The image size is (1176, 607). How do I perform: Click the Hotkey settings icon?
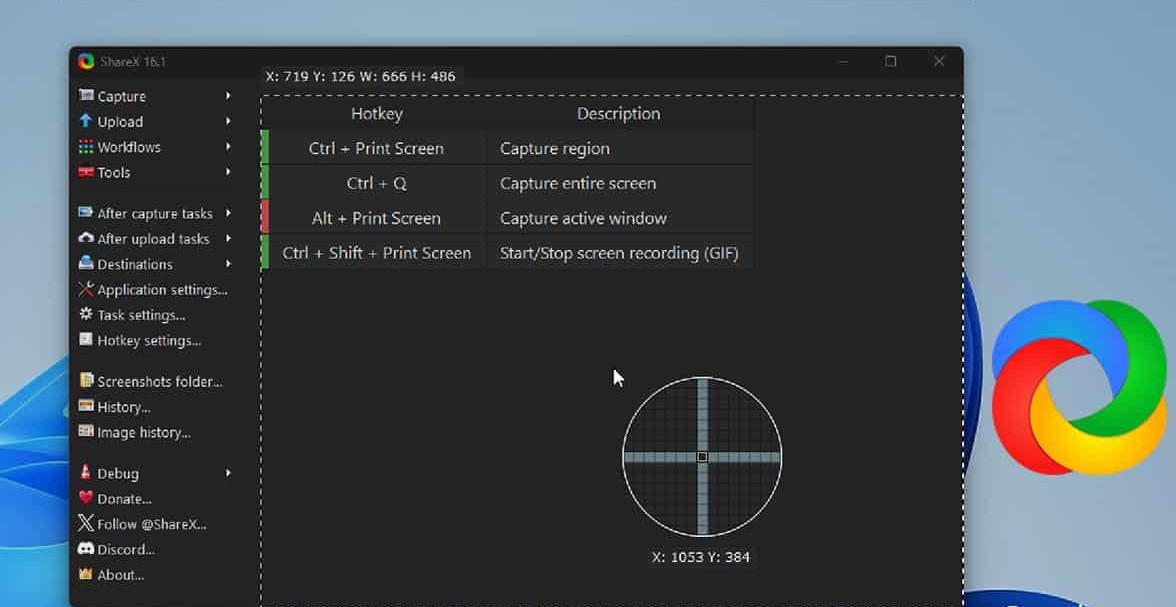86,339
